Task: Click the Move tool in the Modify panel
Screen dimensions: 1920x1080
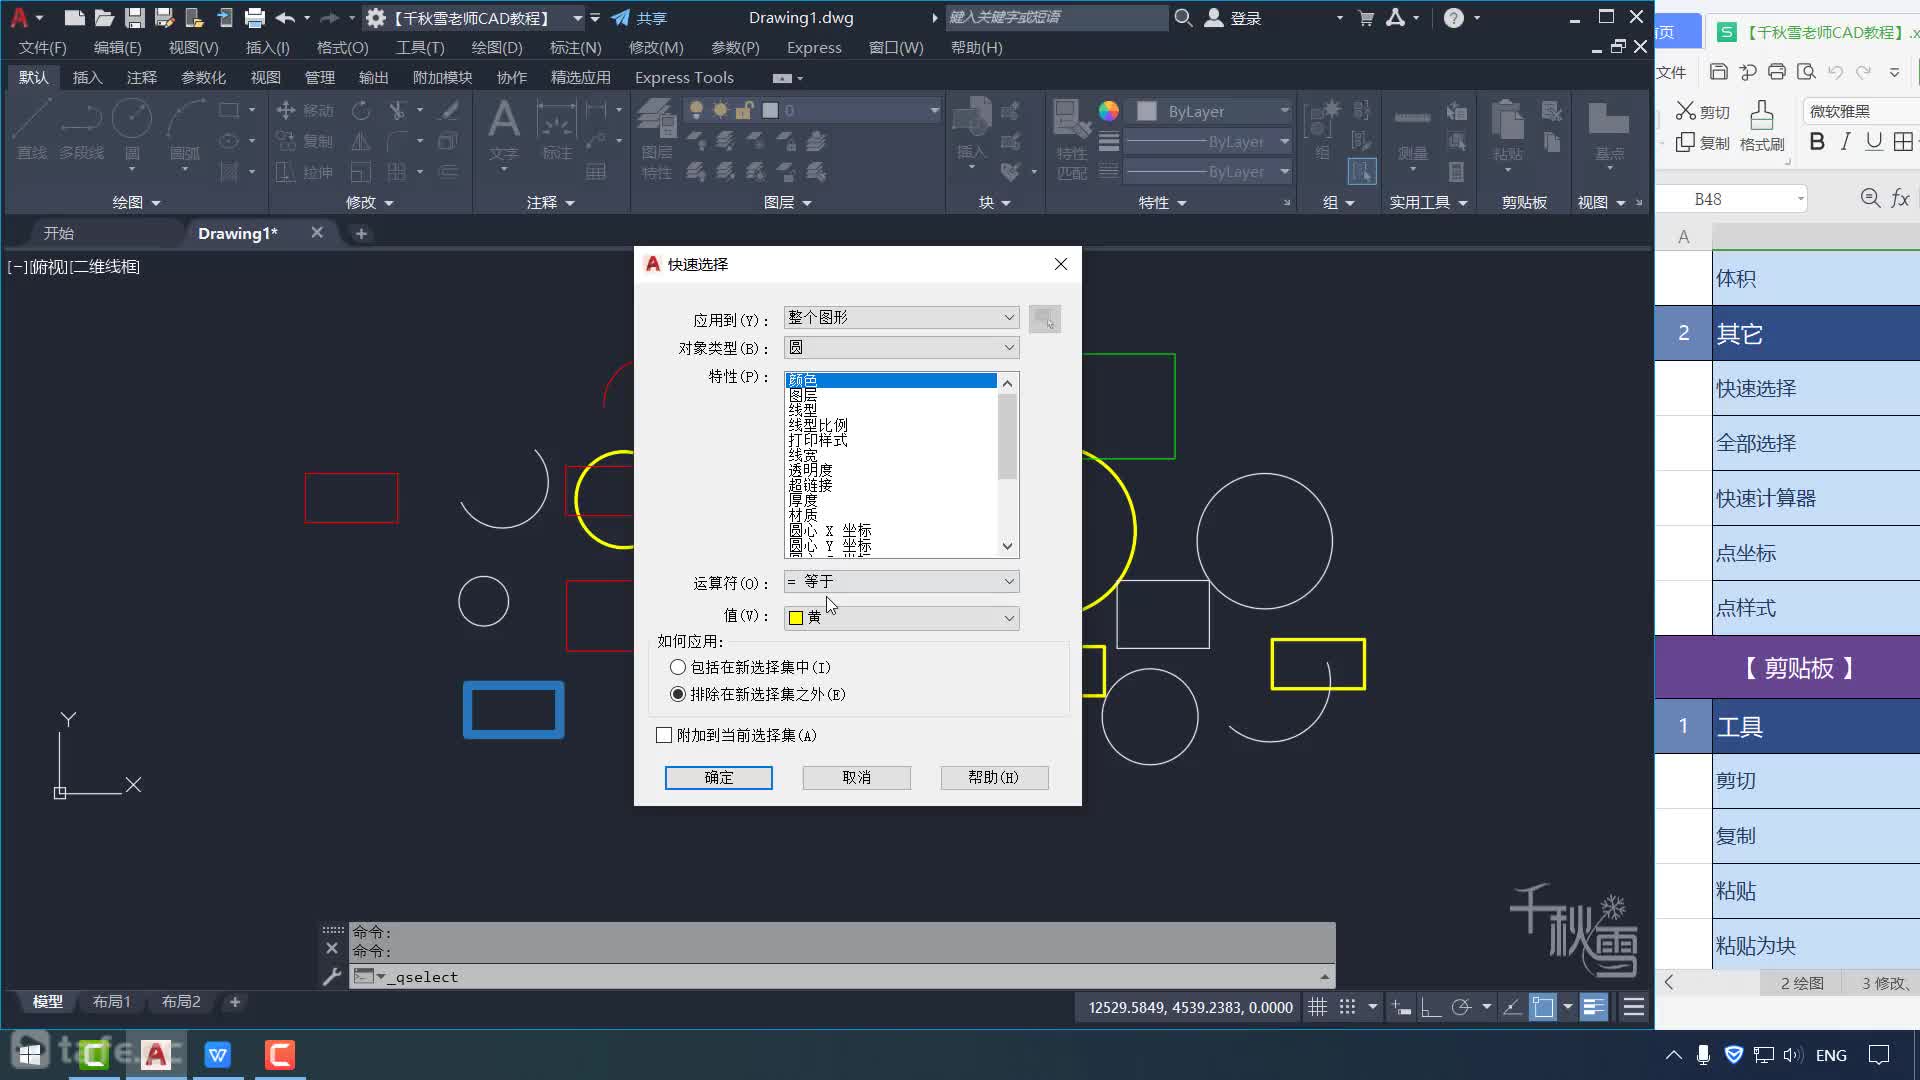Action: coord(306,111)
